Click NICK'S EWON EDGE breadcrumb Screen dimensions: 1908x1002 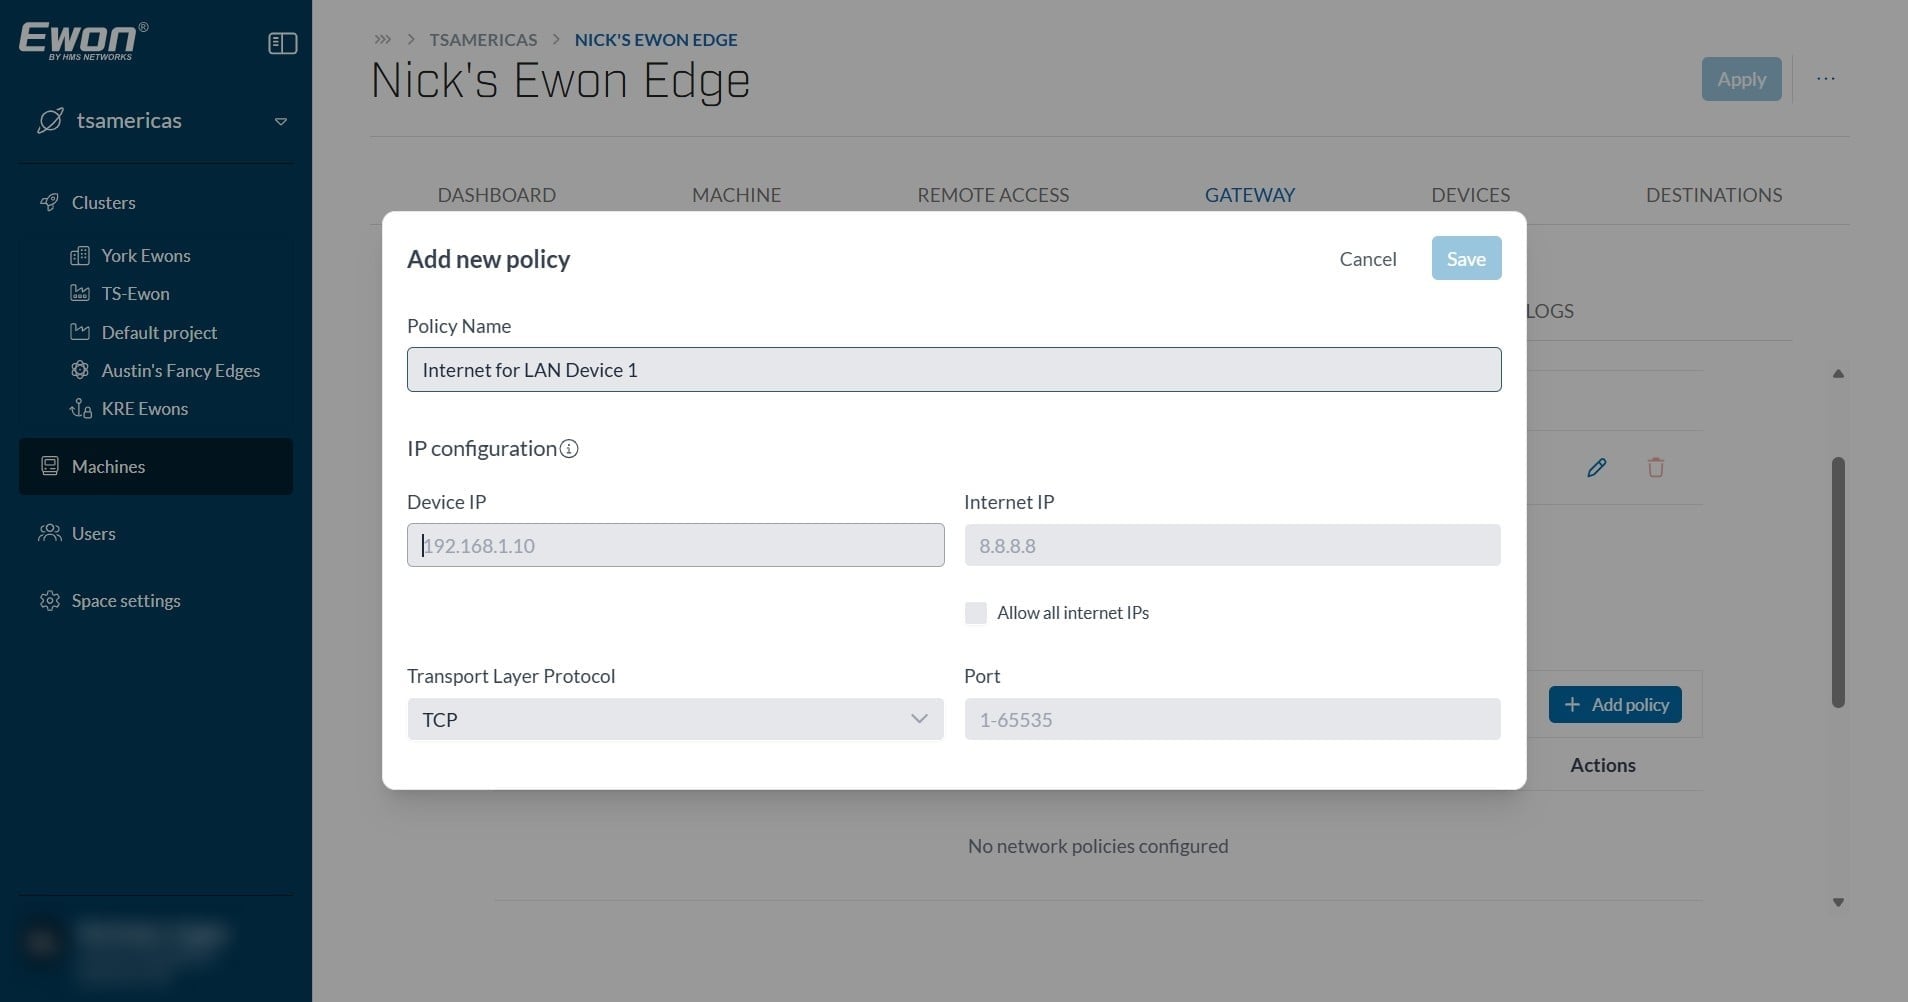[656, 40]
